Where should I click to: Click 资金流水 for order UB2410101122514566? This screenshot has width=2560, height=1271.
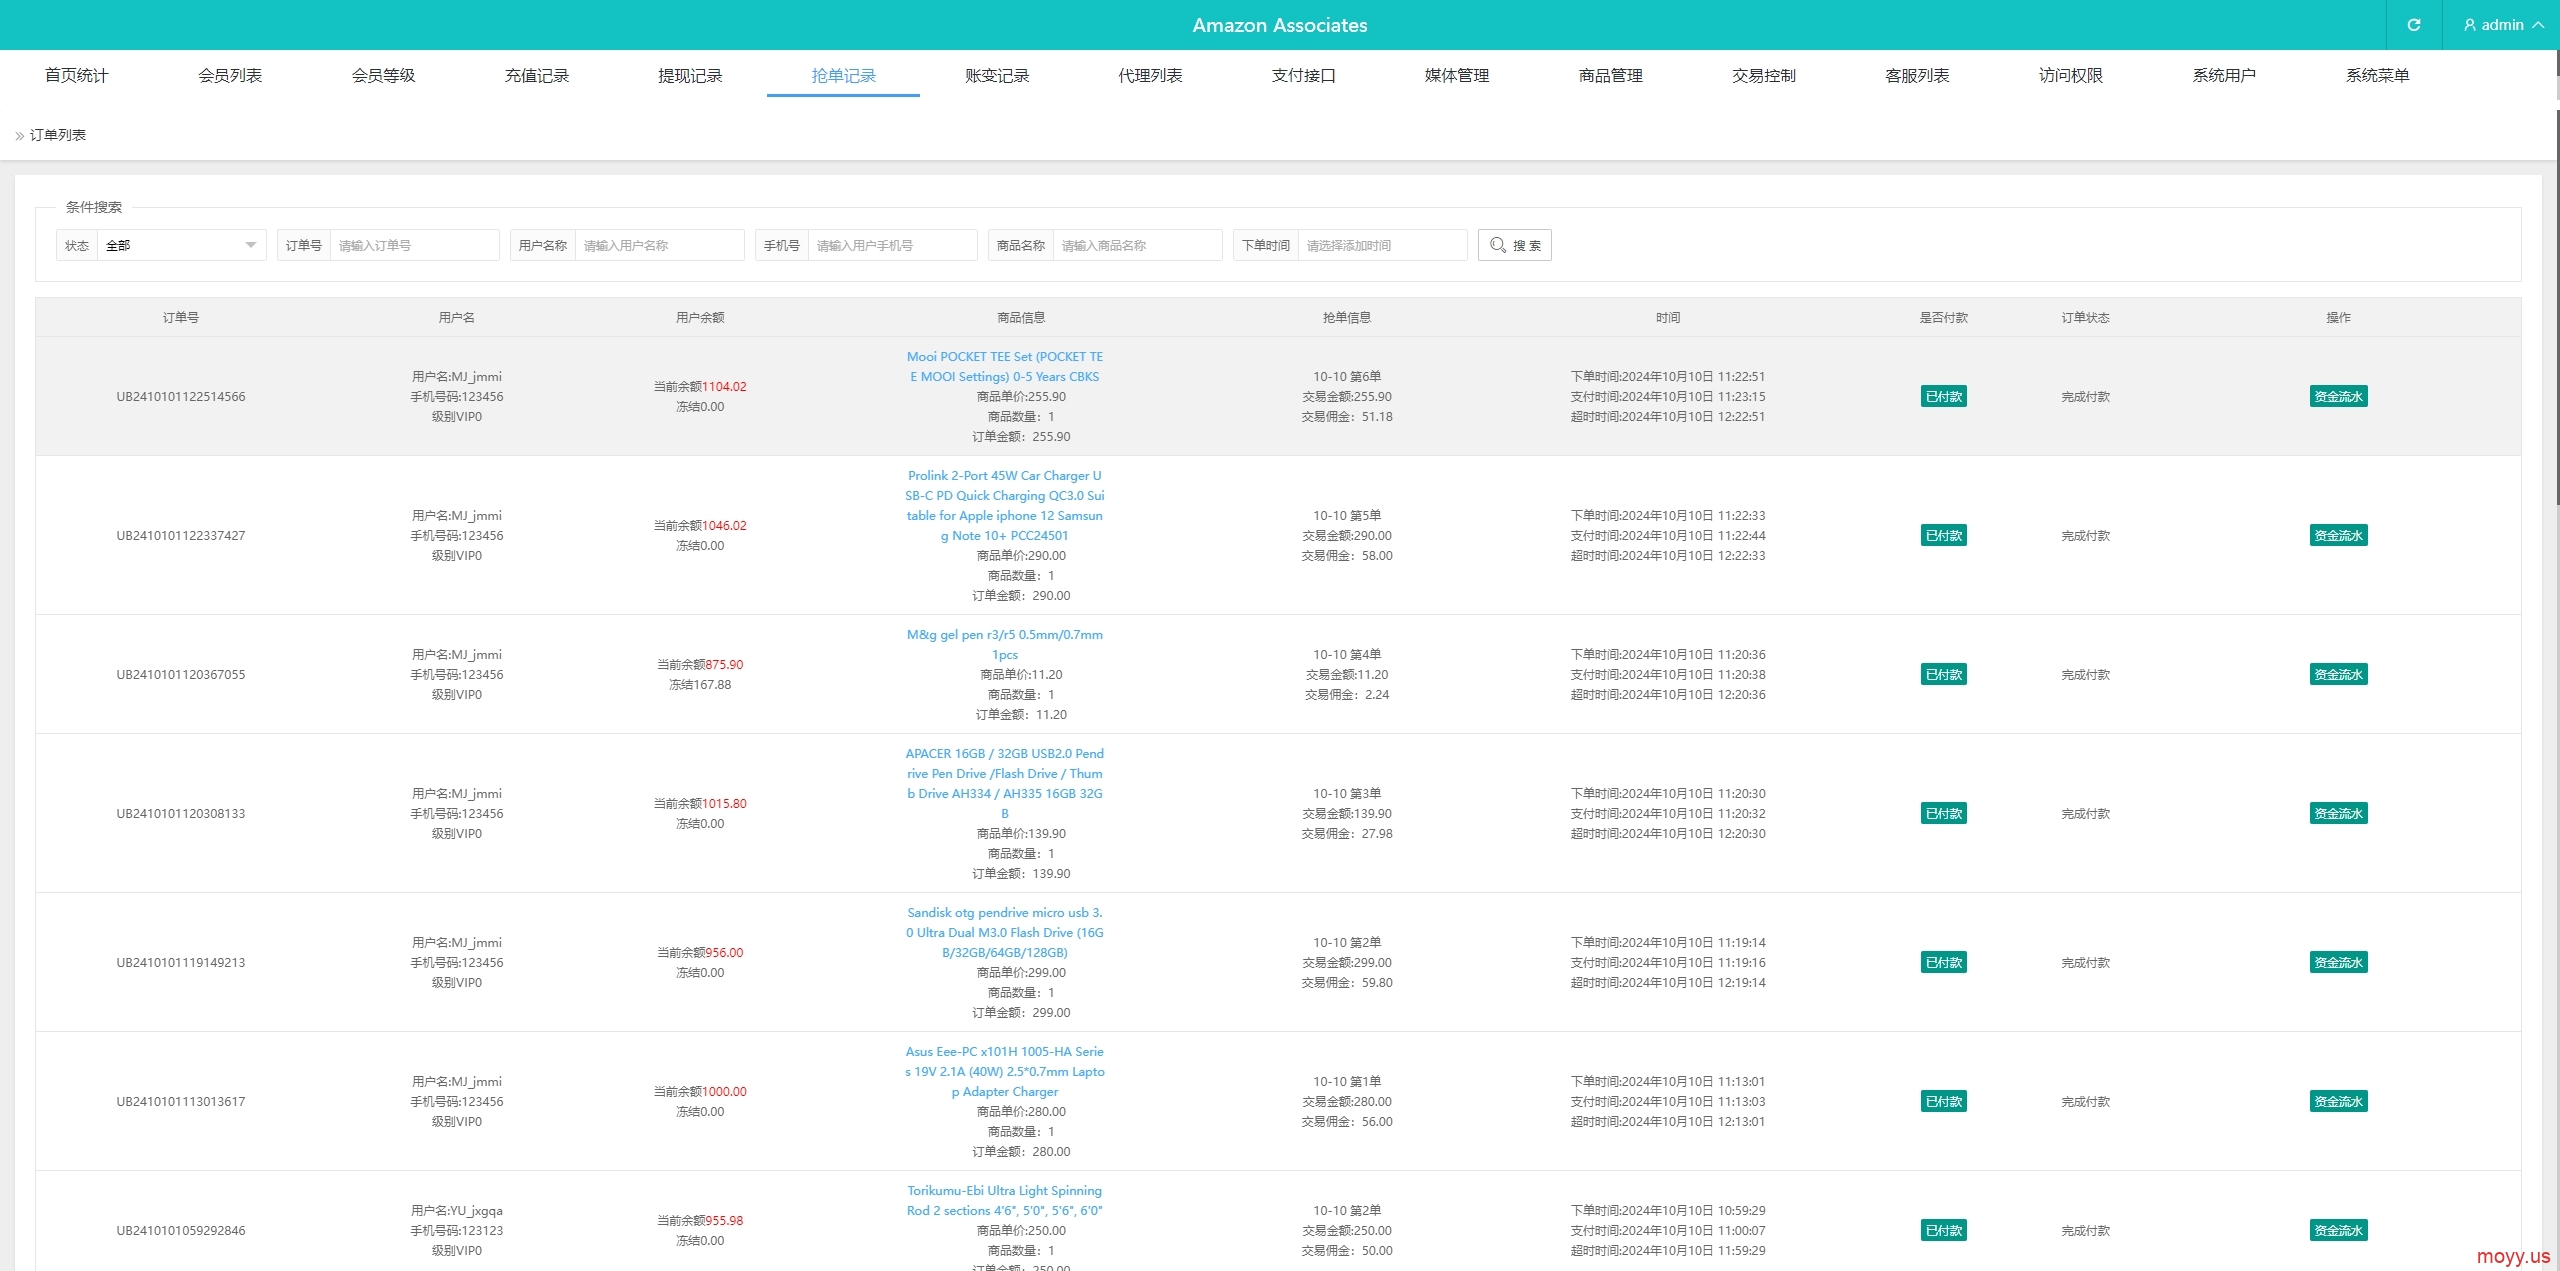[x=2338, y=396]
